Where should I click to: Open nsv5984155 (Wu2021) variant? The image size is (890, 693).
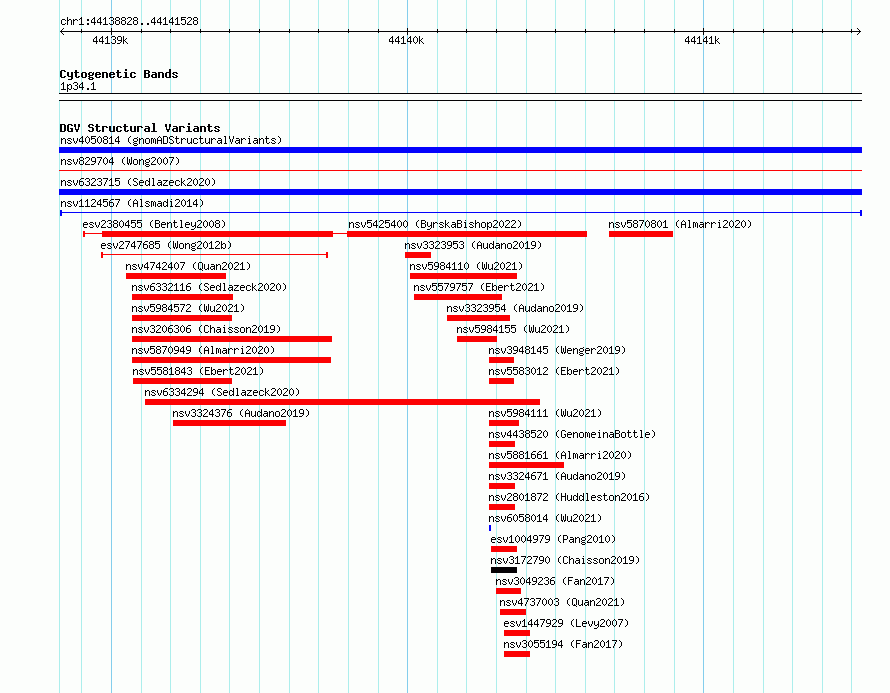point(513,329)
